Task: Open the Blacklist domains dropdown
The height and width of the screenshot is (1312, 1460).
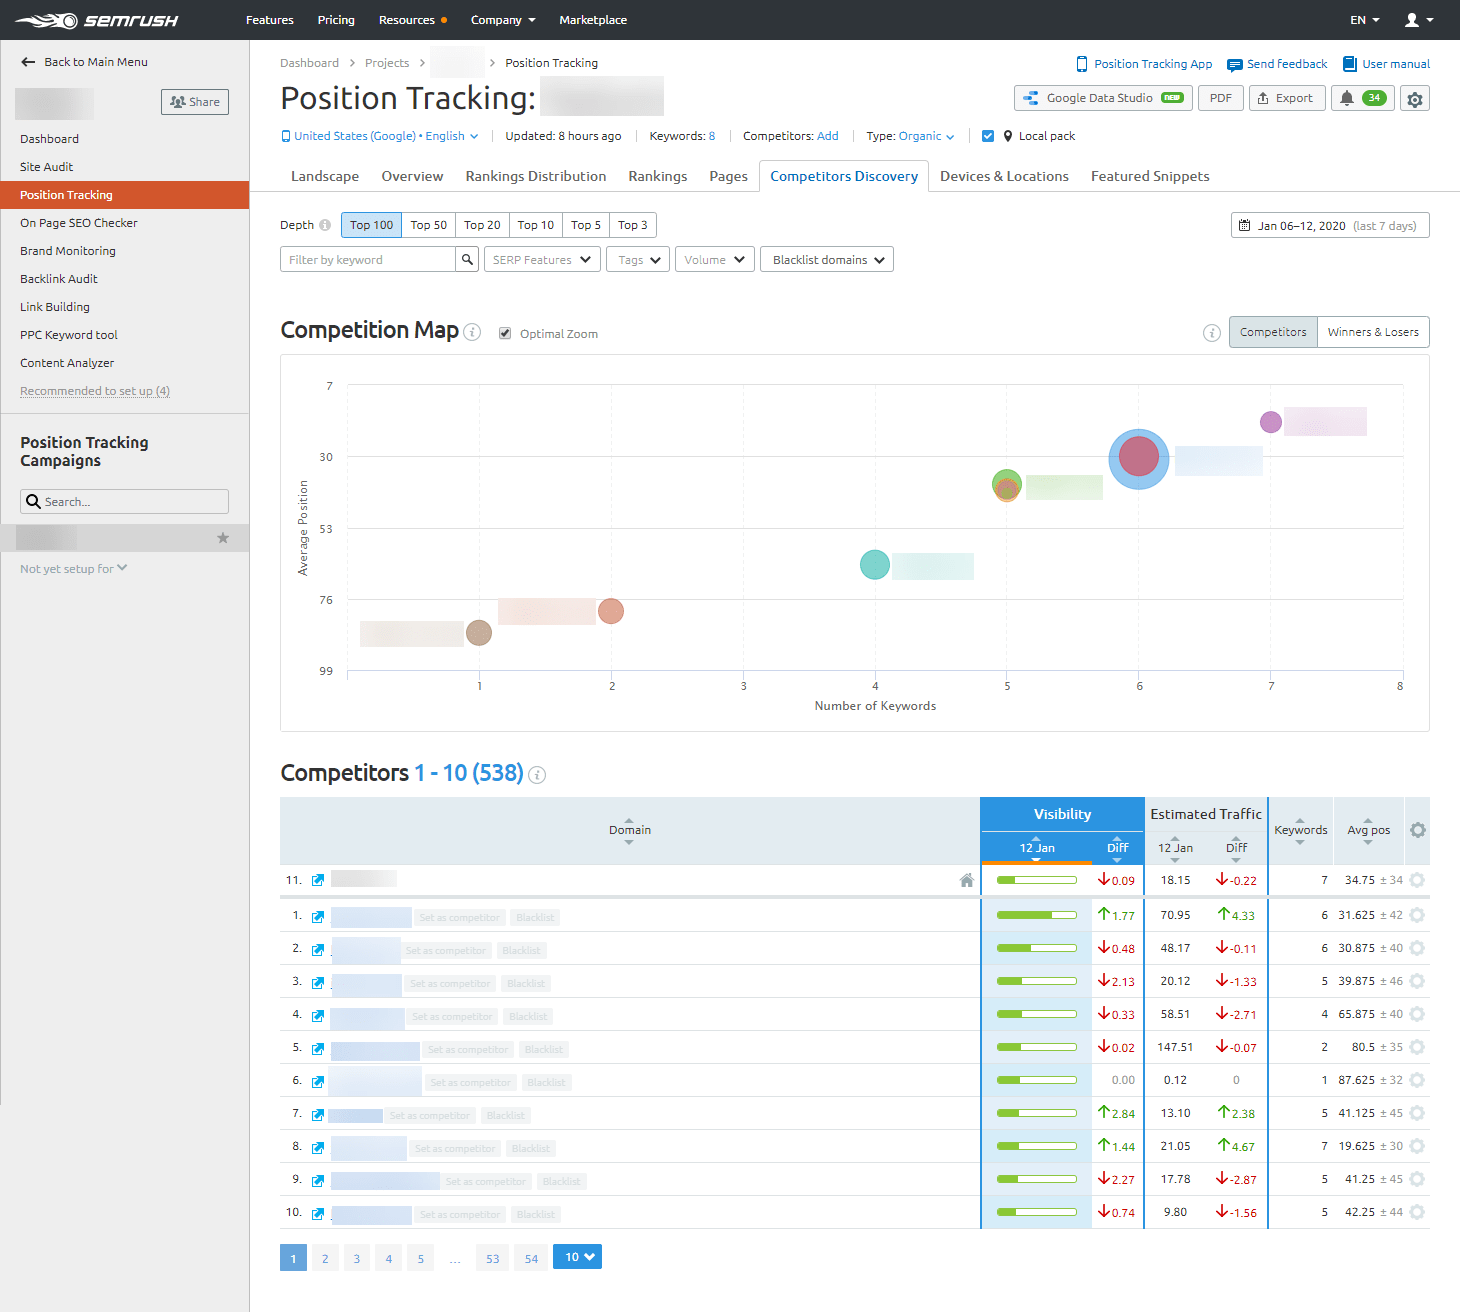Action: (x=826, y=259)
